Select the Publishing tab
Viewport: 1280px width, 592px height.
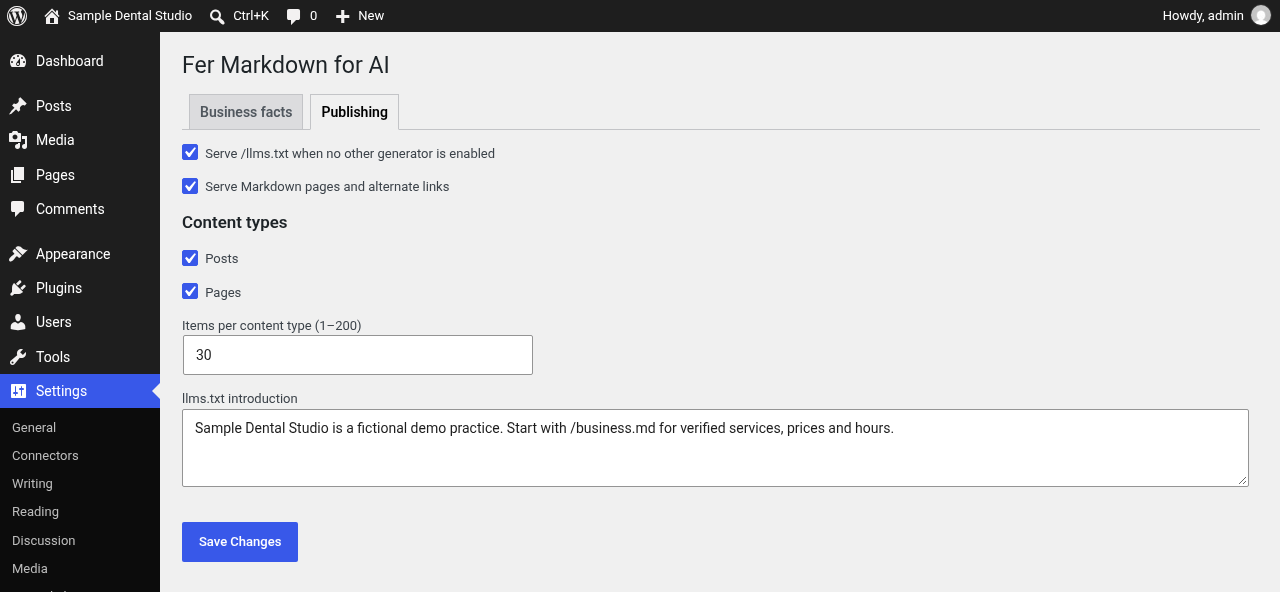click(354, 112)
